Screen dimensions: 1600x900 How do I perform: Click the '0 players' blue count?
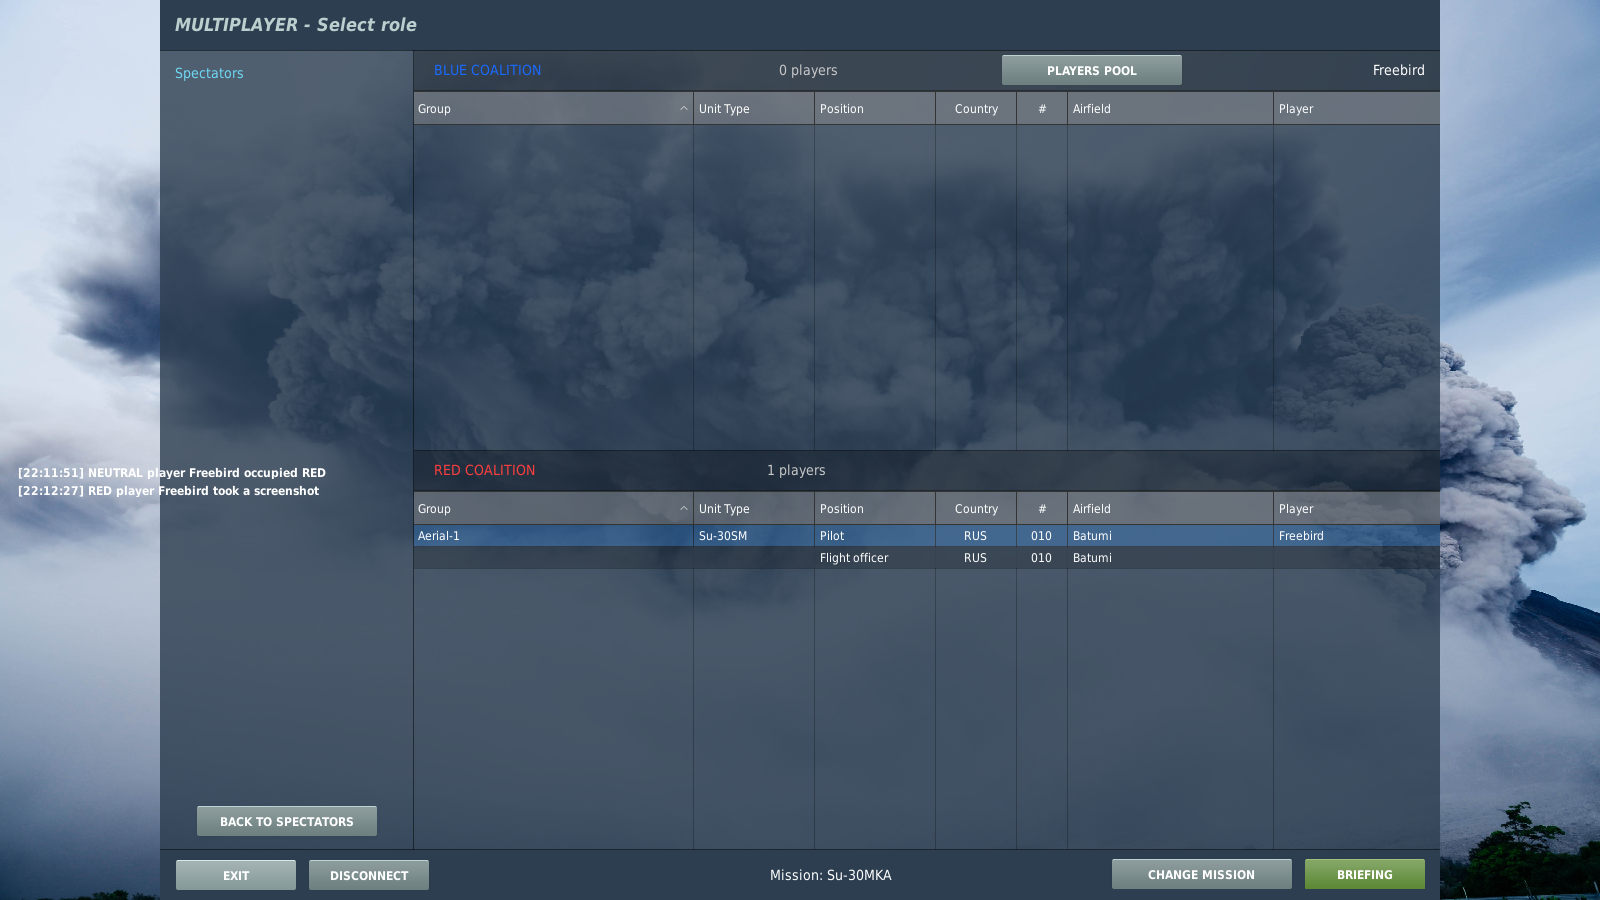pos(808,70)
